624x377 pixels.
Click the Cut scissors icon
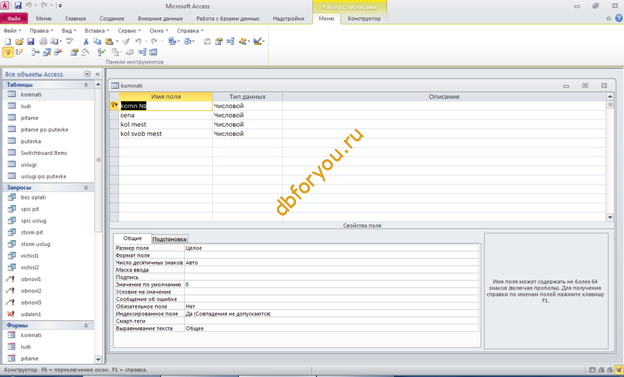tap(86, 41)
